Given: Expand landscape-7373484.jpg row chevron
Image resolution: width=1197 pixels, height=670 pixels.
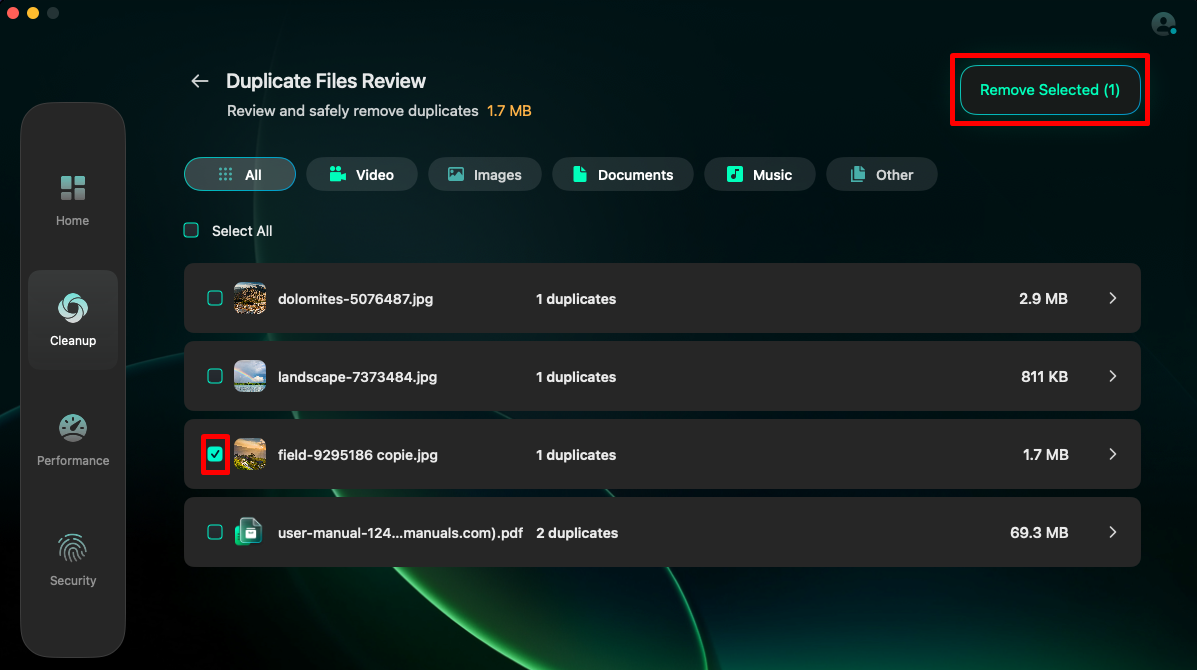Looking at the screenshot, I should [1112, 376].
